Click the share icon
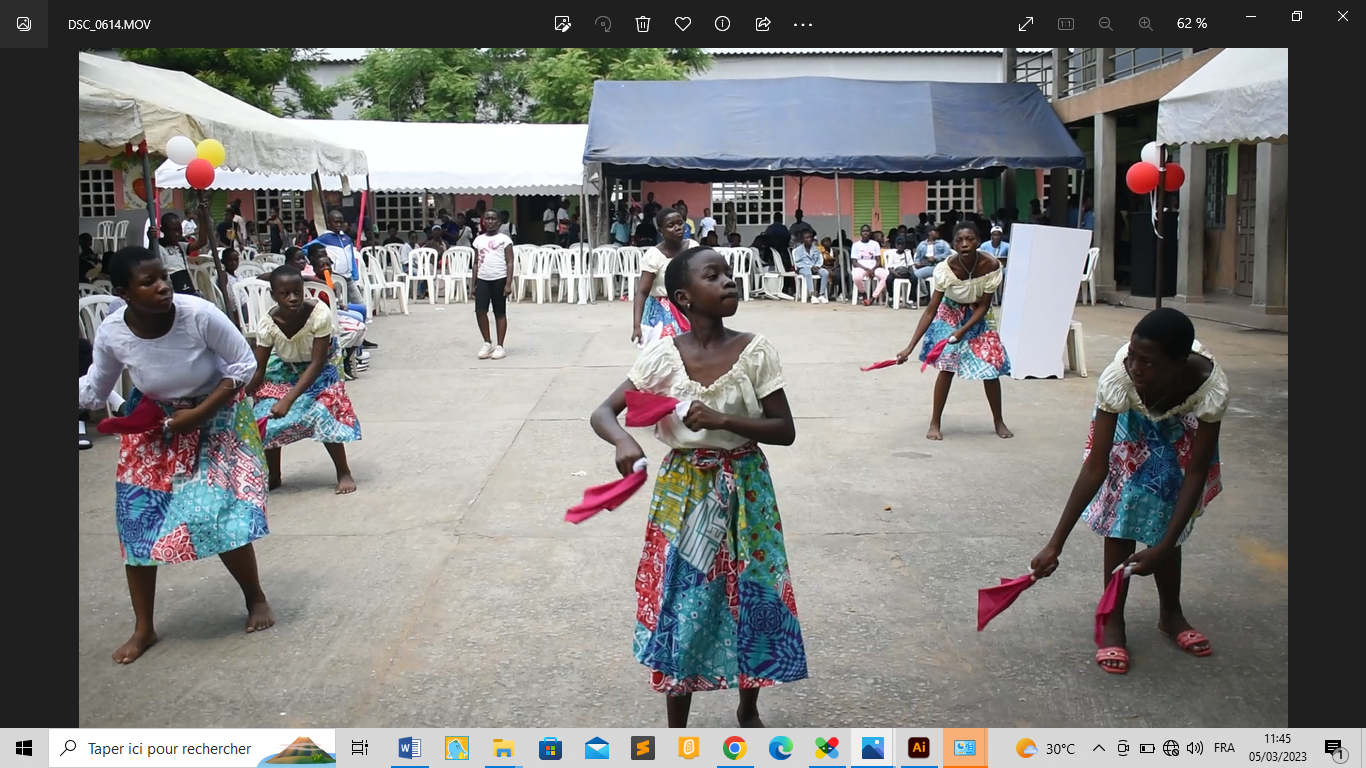This screenshot has width=1366, height=768. [x=763, y=24]
